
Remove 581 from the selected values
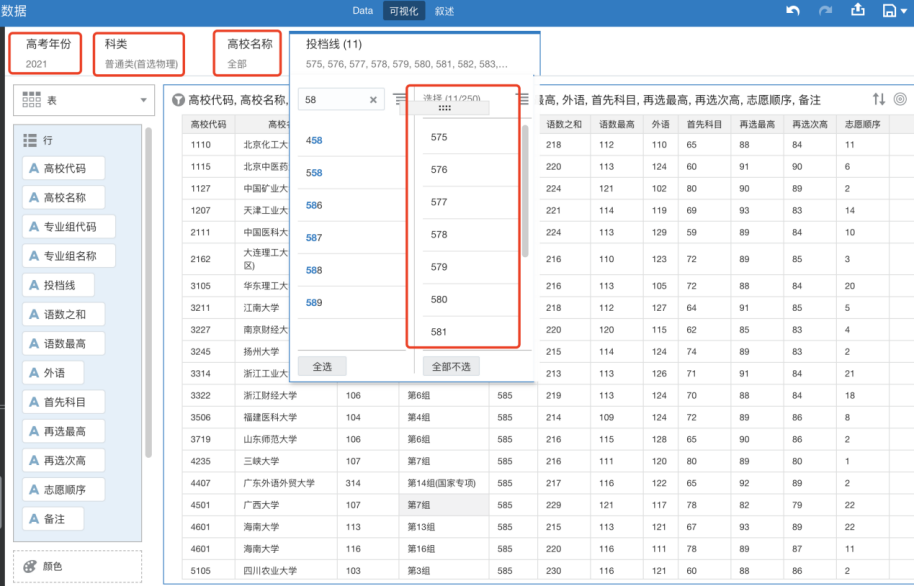(471, 332)
